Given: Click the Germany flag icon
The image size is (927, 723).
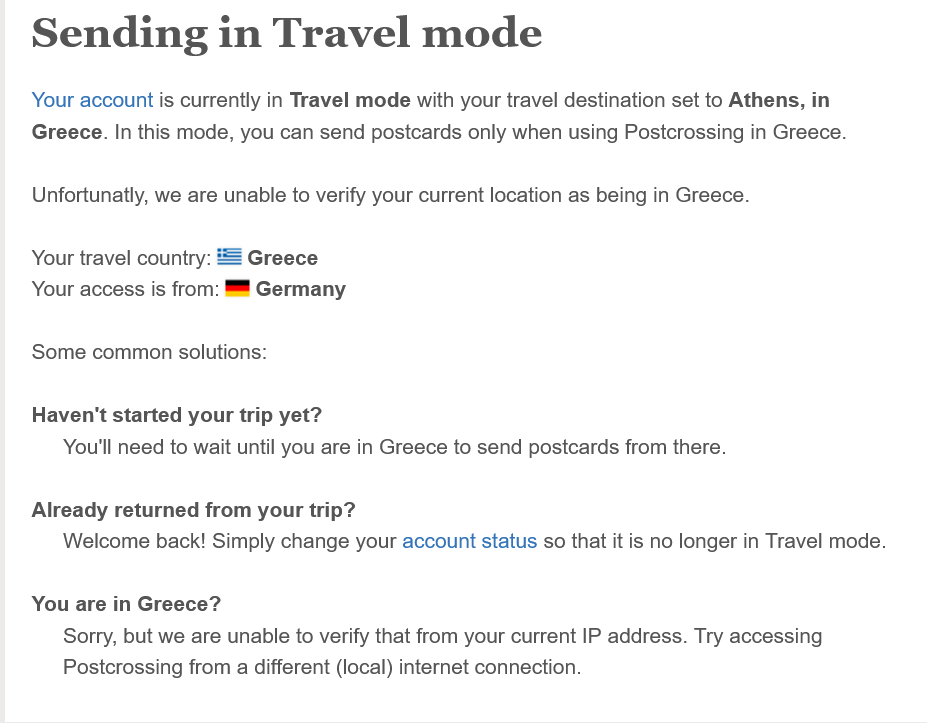Looking at the screenshot, I should tap(237, 289).
